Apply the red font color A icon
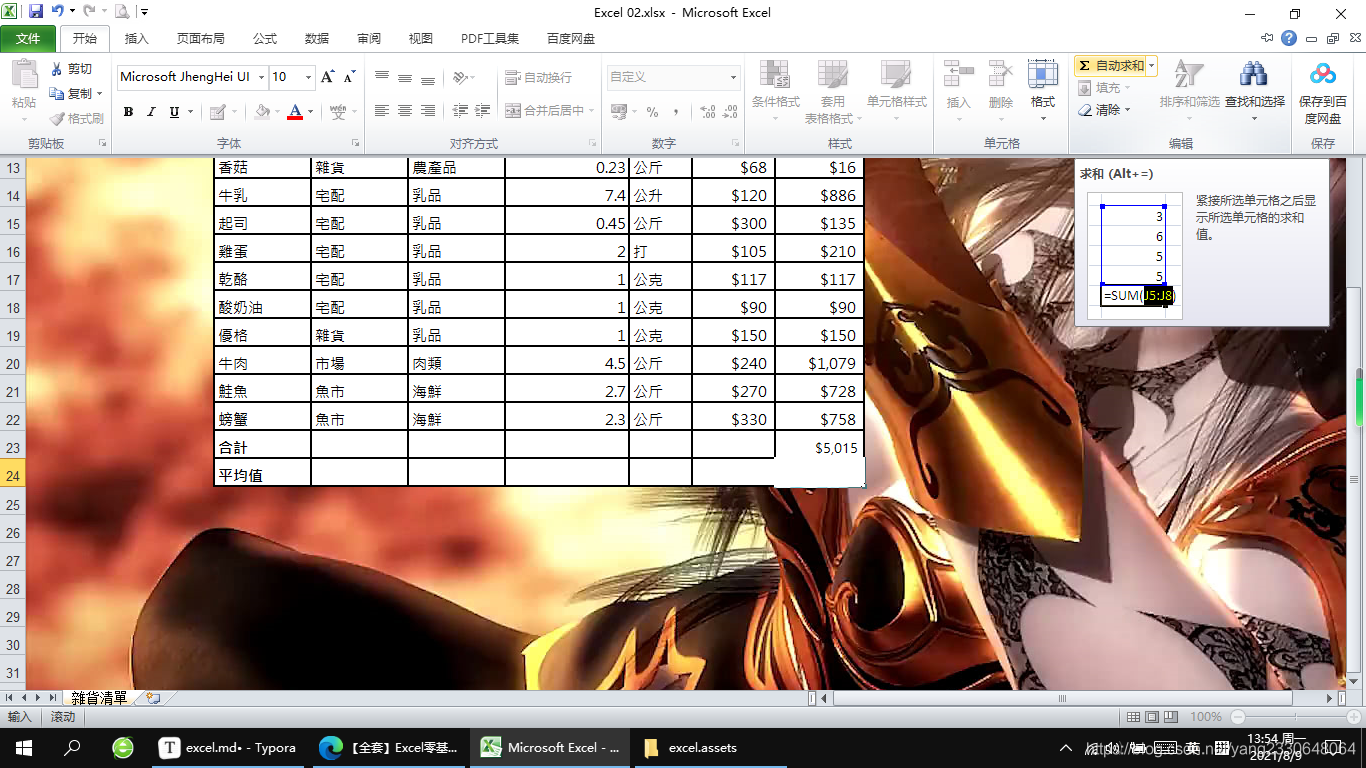1366x768 pixels. coord(295,112)
